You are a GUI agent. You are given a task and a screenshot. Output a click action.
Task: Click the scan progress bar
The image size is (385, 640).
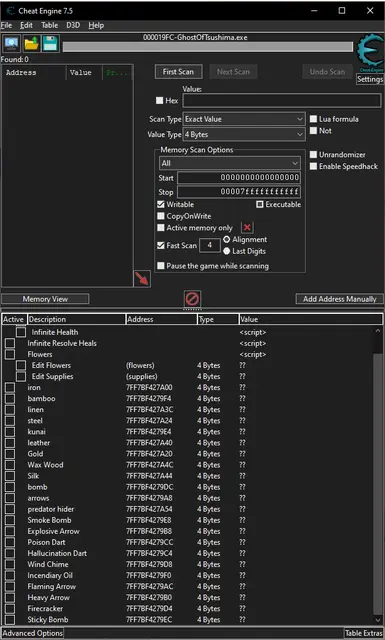207,47
